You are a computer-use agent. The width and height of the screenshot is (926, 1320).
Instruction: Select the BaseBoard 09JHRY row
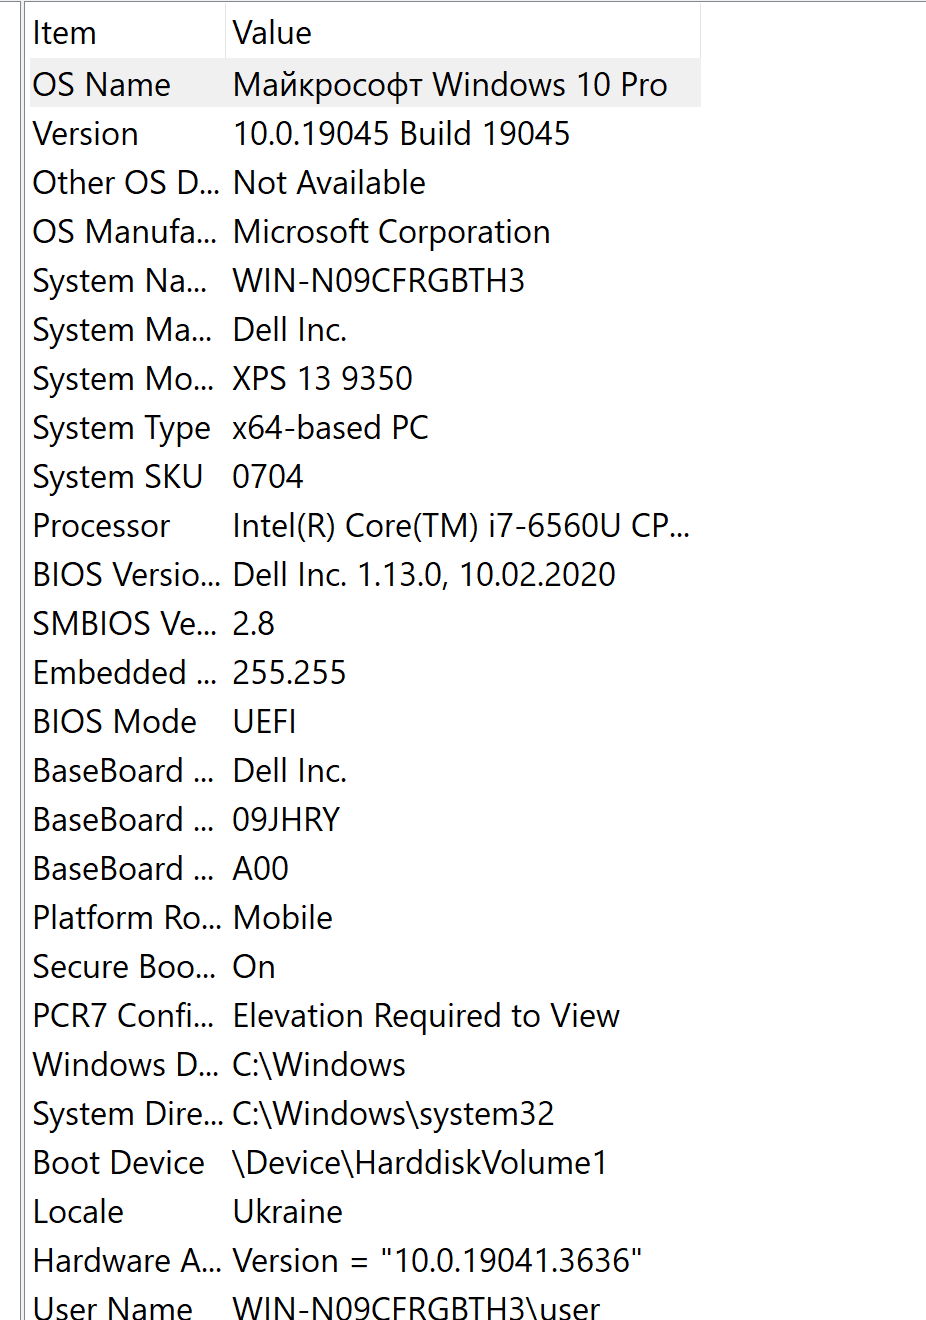click(365, 819)
